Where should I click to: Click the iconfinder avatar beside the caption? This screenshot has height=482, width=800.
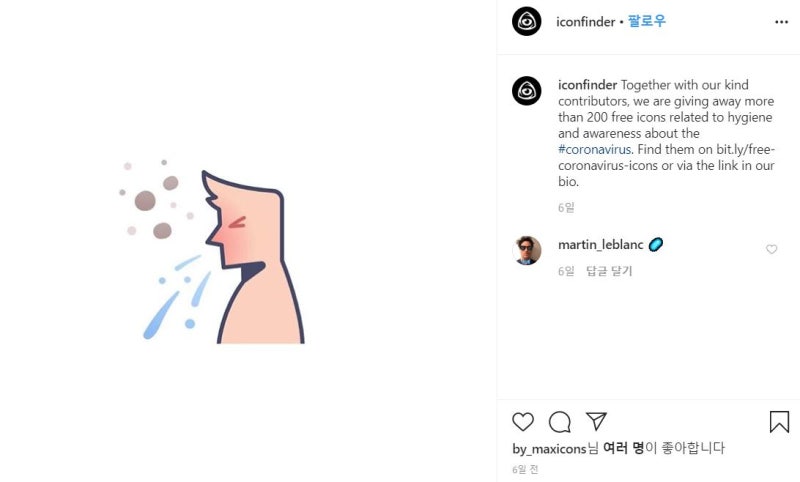[527, 91]
